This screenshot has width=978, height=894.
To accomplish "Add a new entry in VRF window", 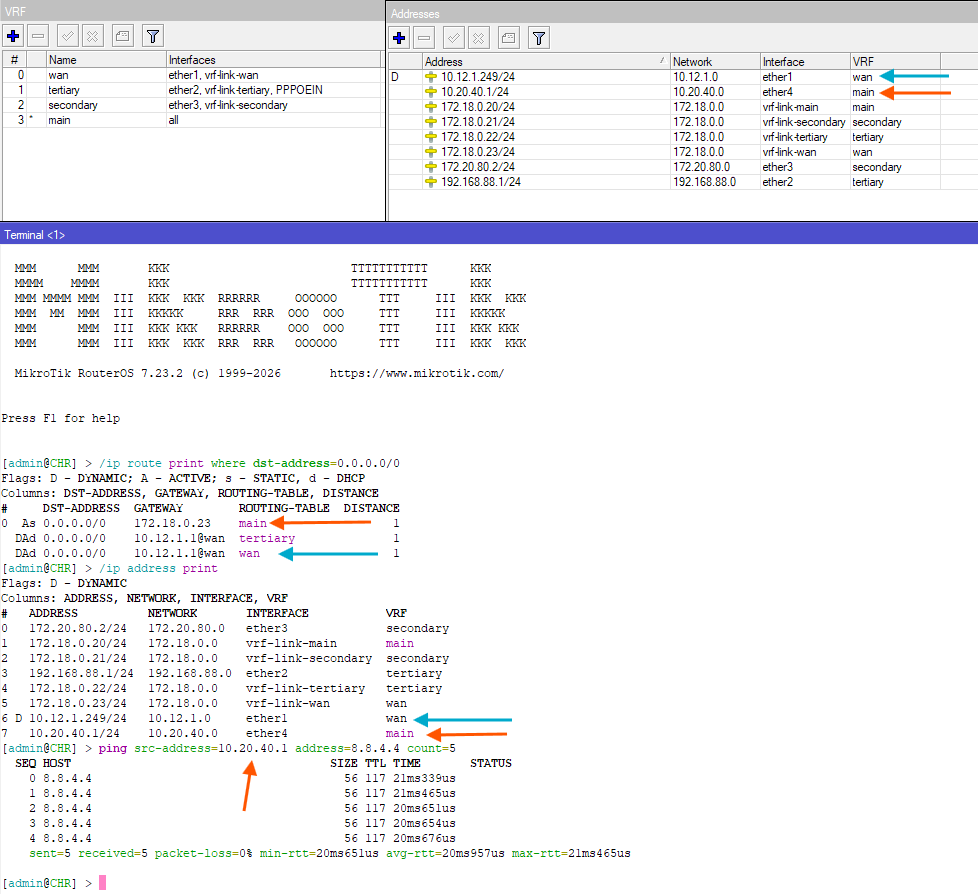I will [13, 36].
